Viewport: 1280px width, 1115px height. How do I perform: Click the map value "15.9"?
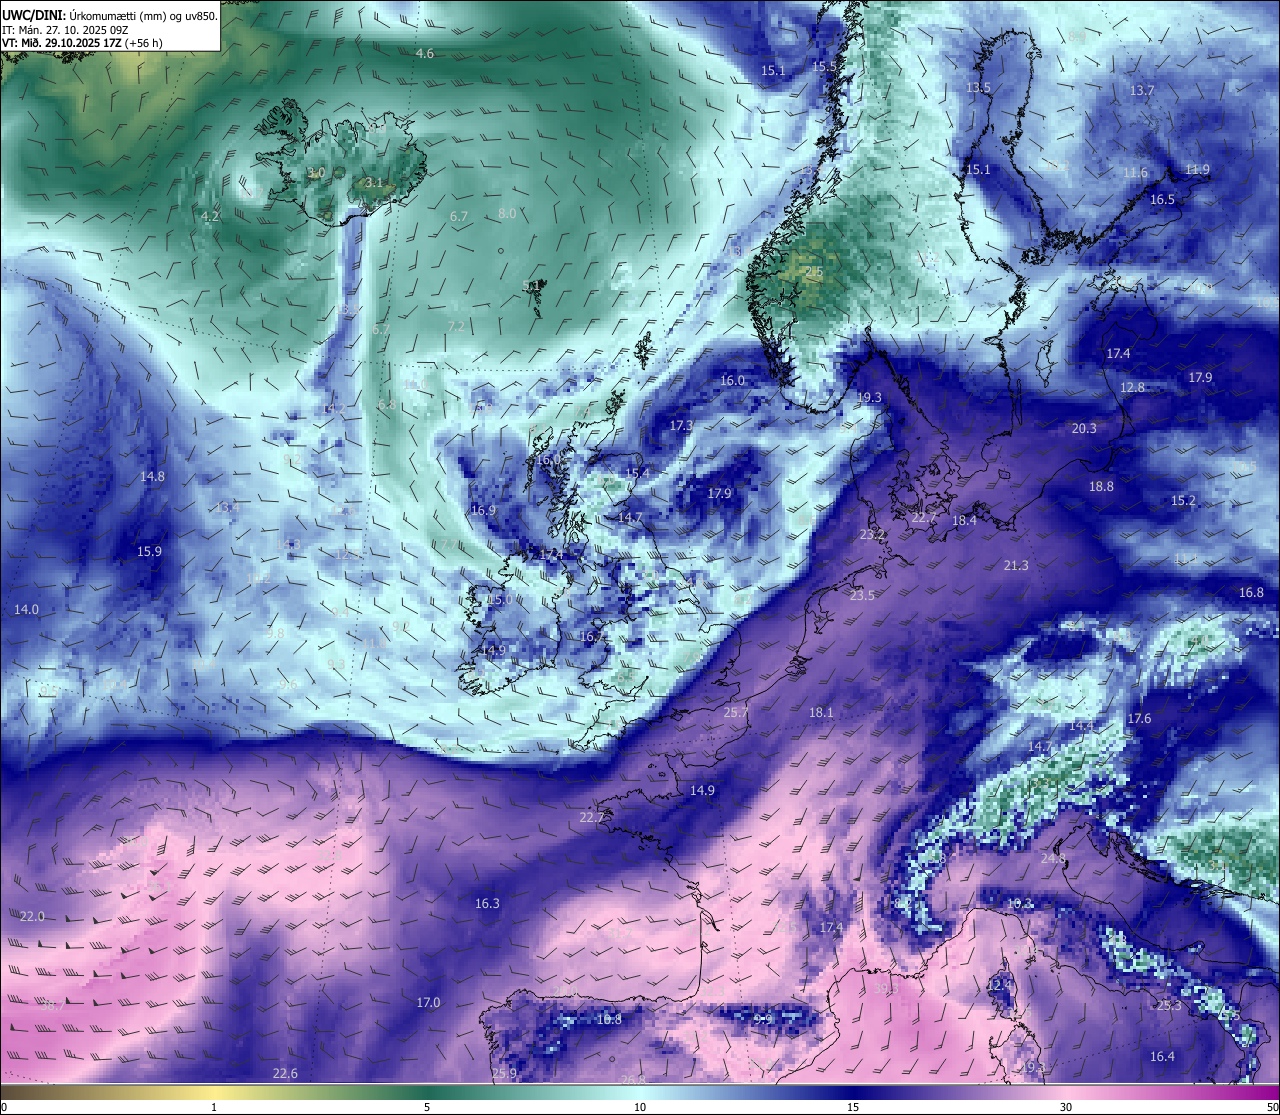coord(149,552)
